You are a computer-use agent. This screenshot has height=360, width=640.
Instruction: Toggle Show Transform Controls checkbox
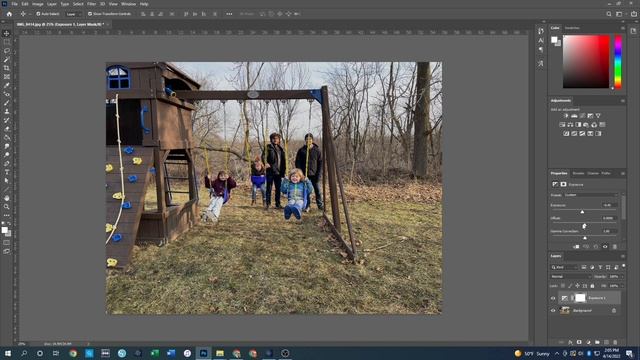[x=90, y=14]
